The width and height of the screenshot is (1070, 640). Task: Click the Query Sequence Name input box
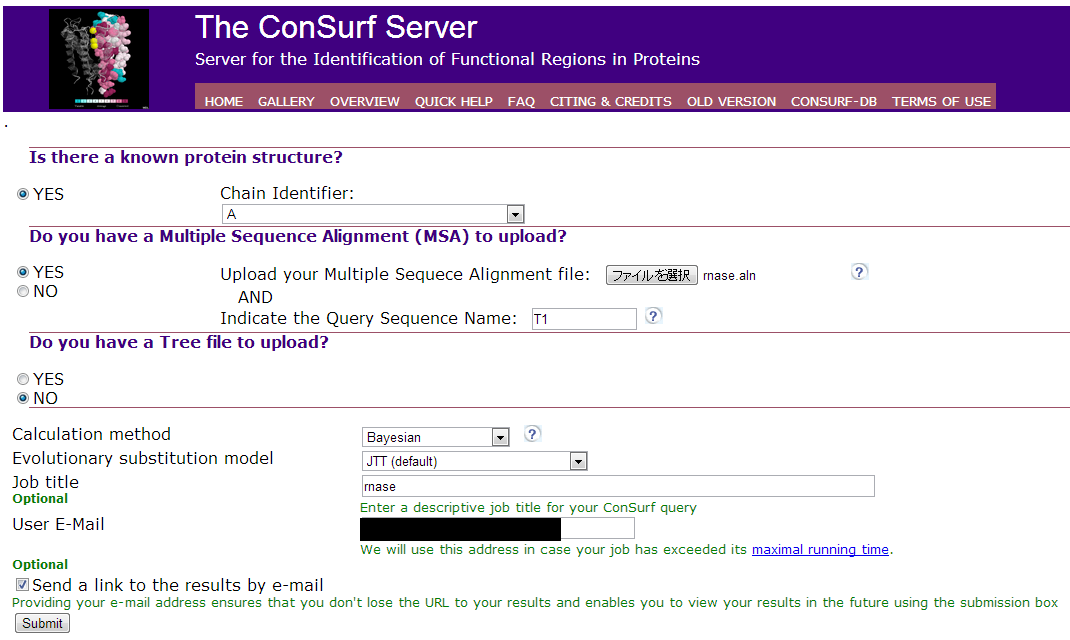coord(584,319)
